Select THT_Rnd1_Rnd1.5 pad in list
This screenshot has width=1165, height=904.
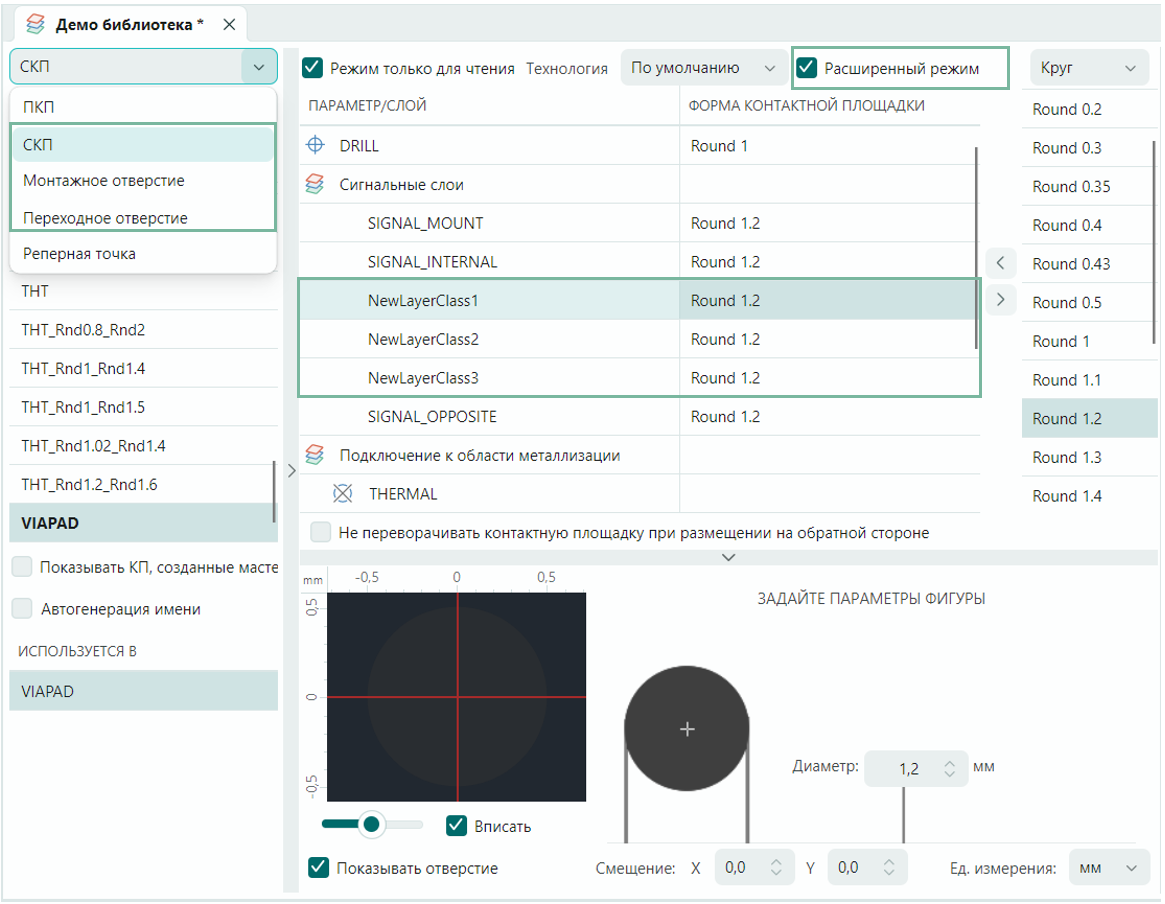point(90,408)
